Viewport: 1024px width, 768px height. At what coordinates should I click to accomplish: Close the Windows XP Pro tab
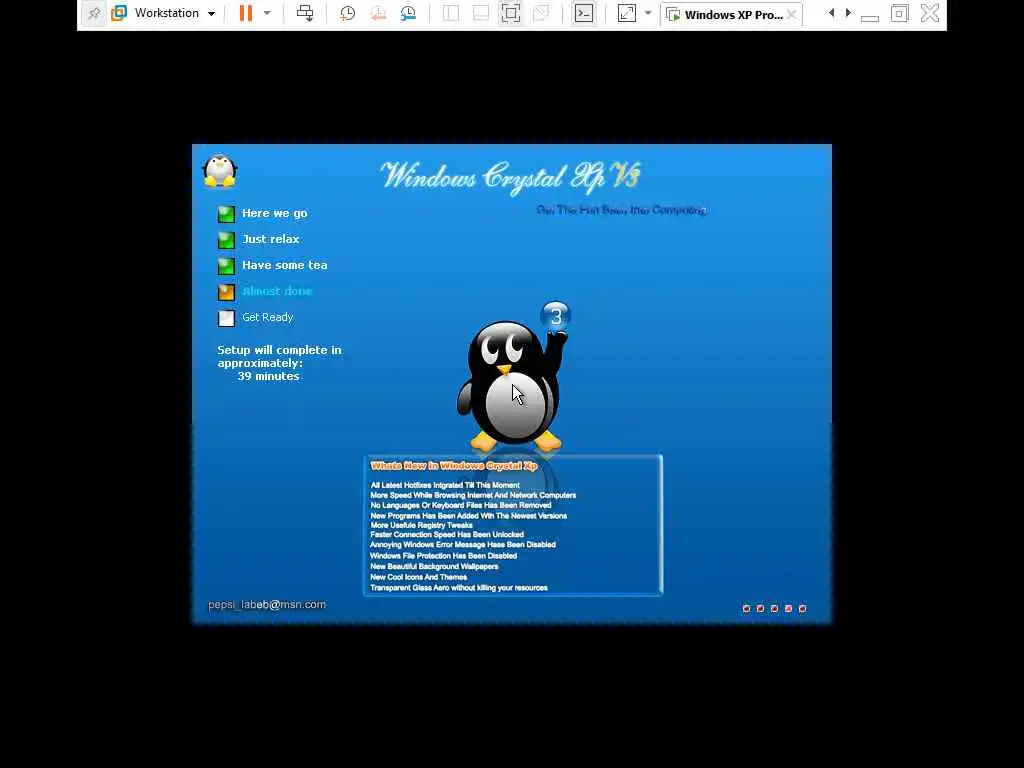click(792, 14)
